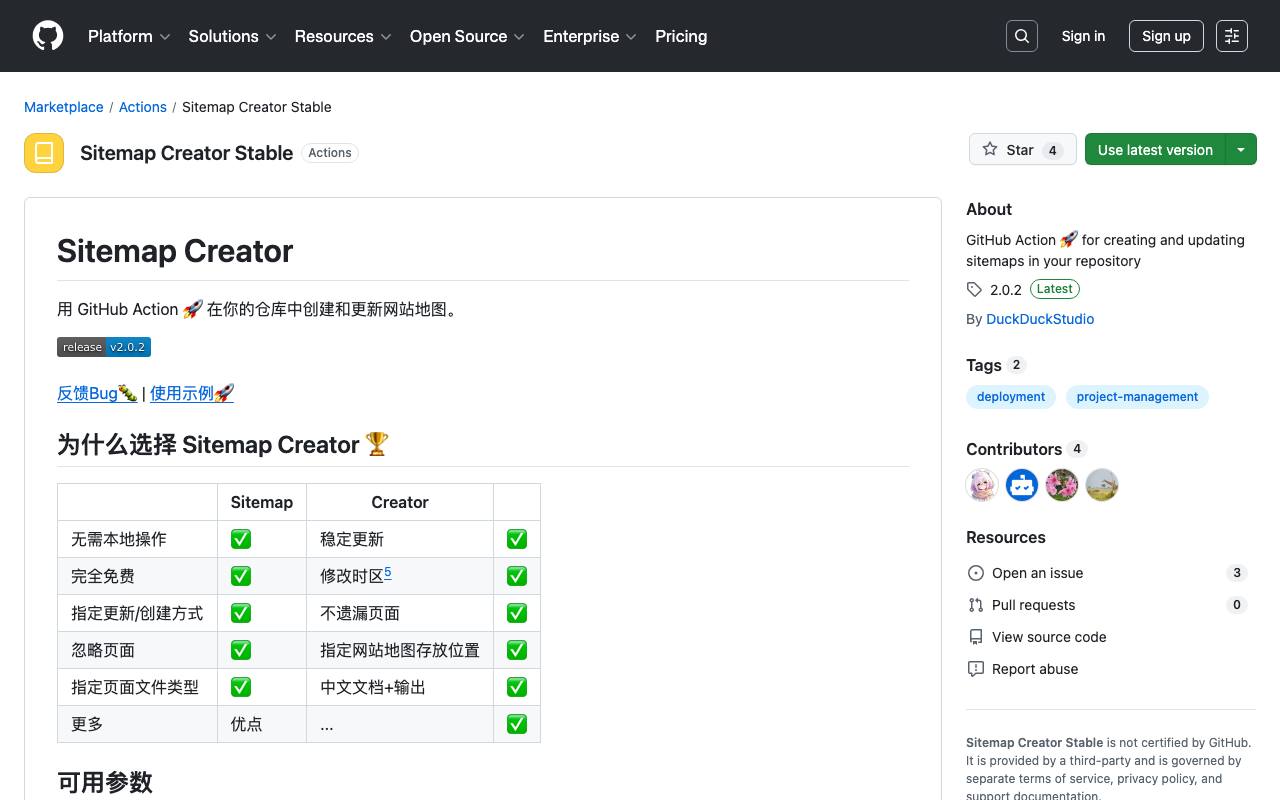This screenshot has width=1280, height=800.
Task: Click the 中文文档+输出 table cell
Action: (x=400, y=687)
